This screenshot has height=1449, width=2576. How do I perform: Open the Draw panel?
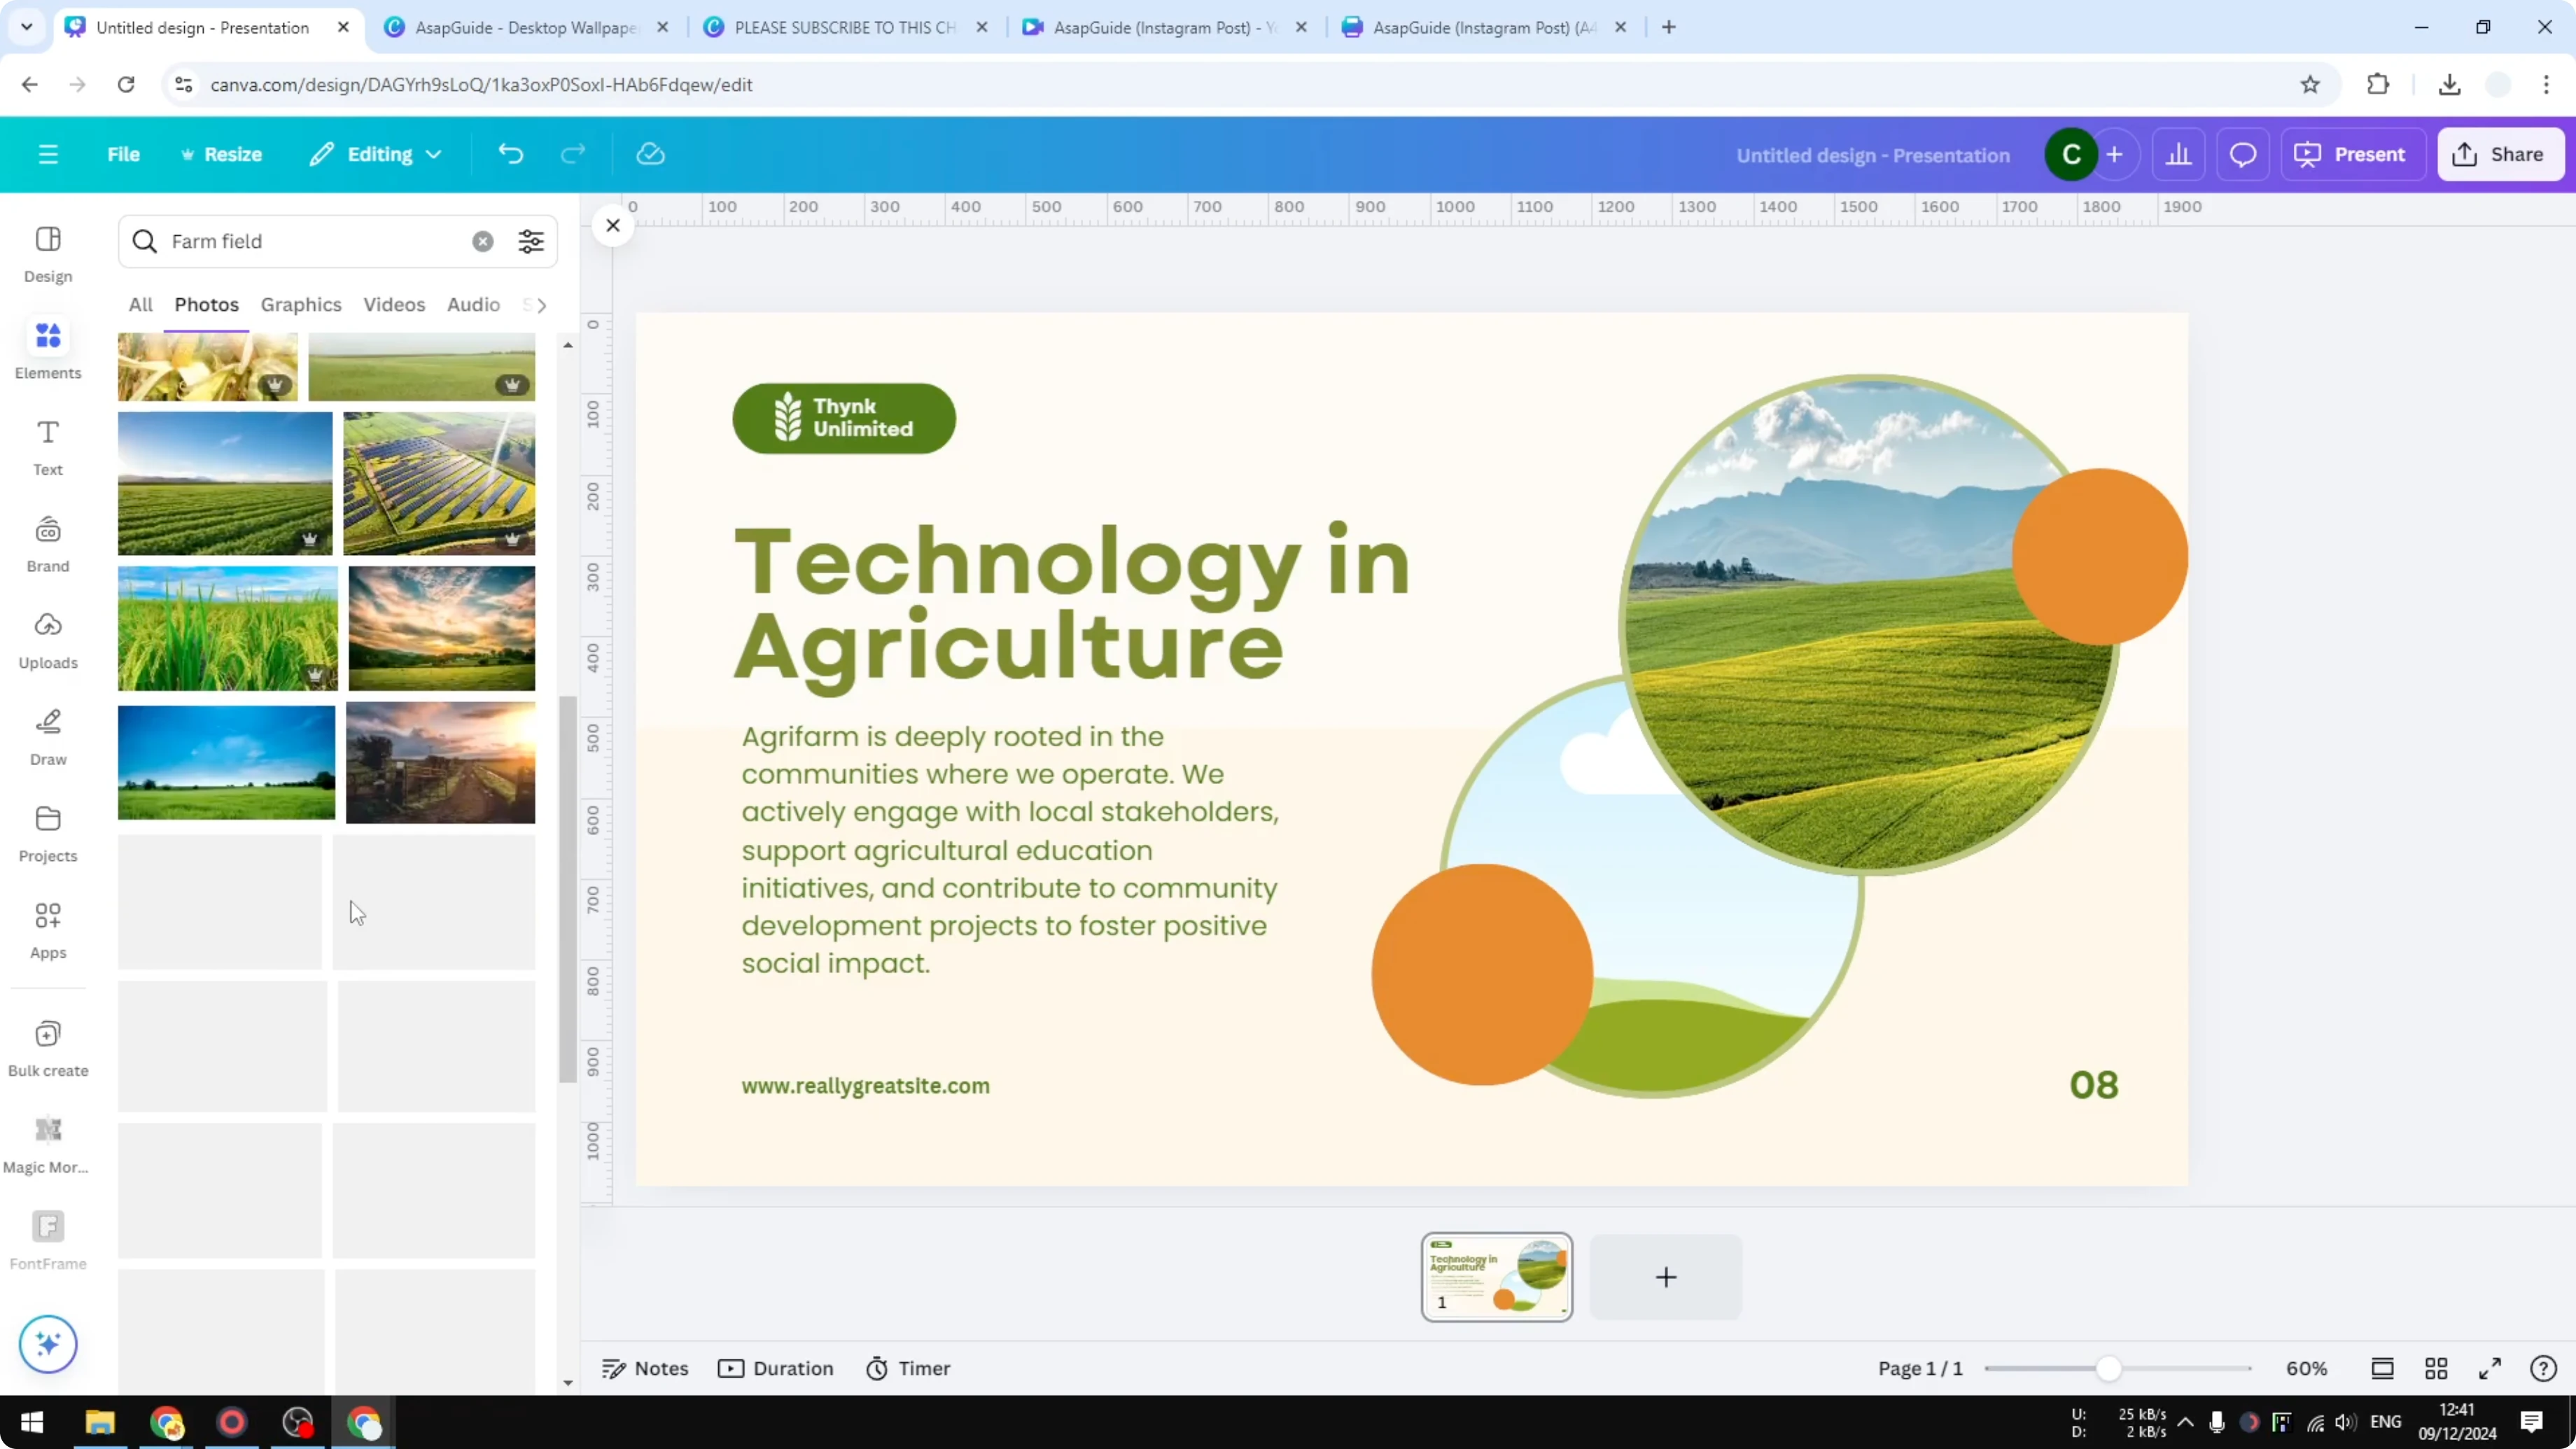47,735
